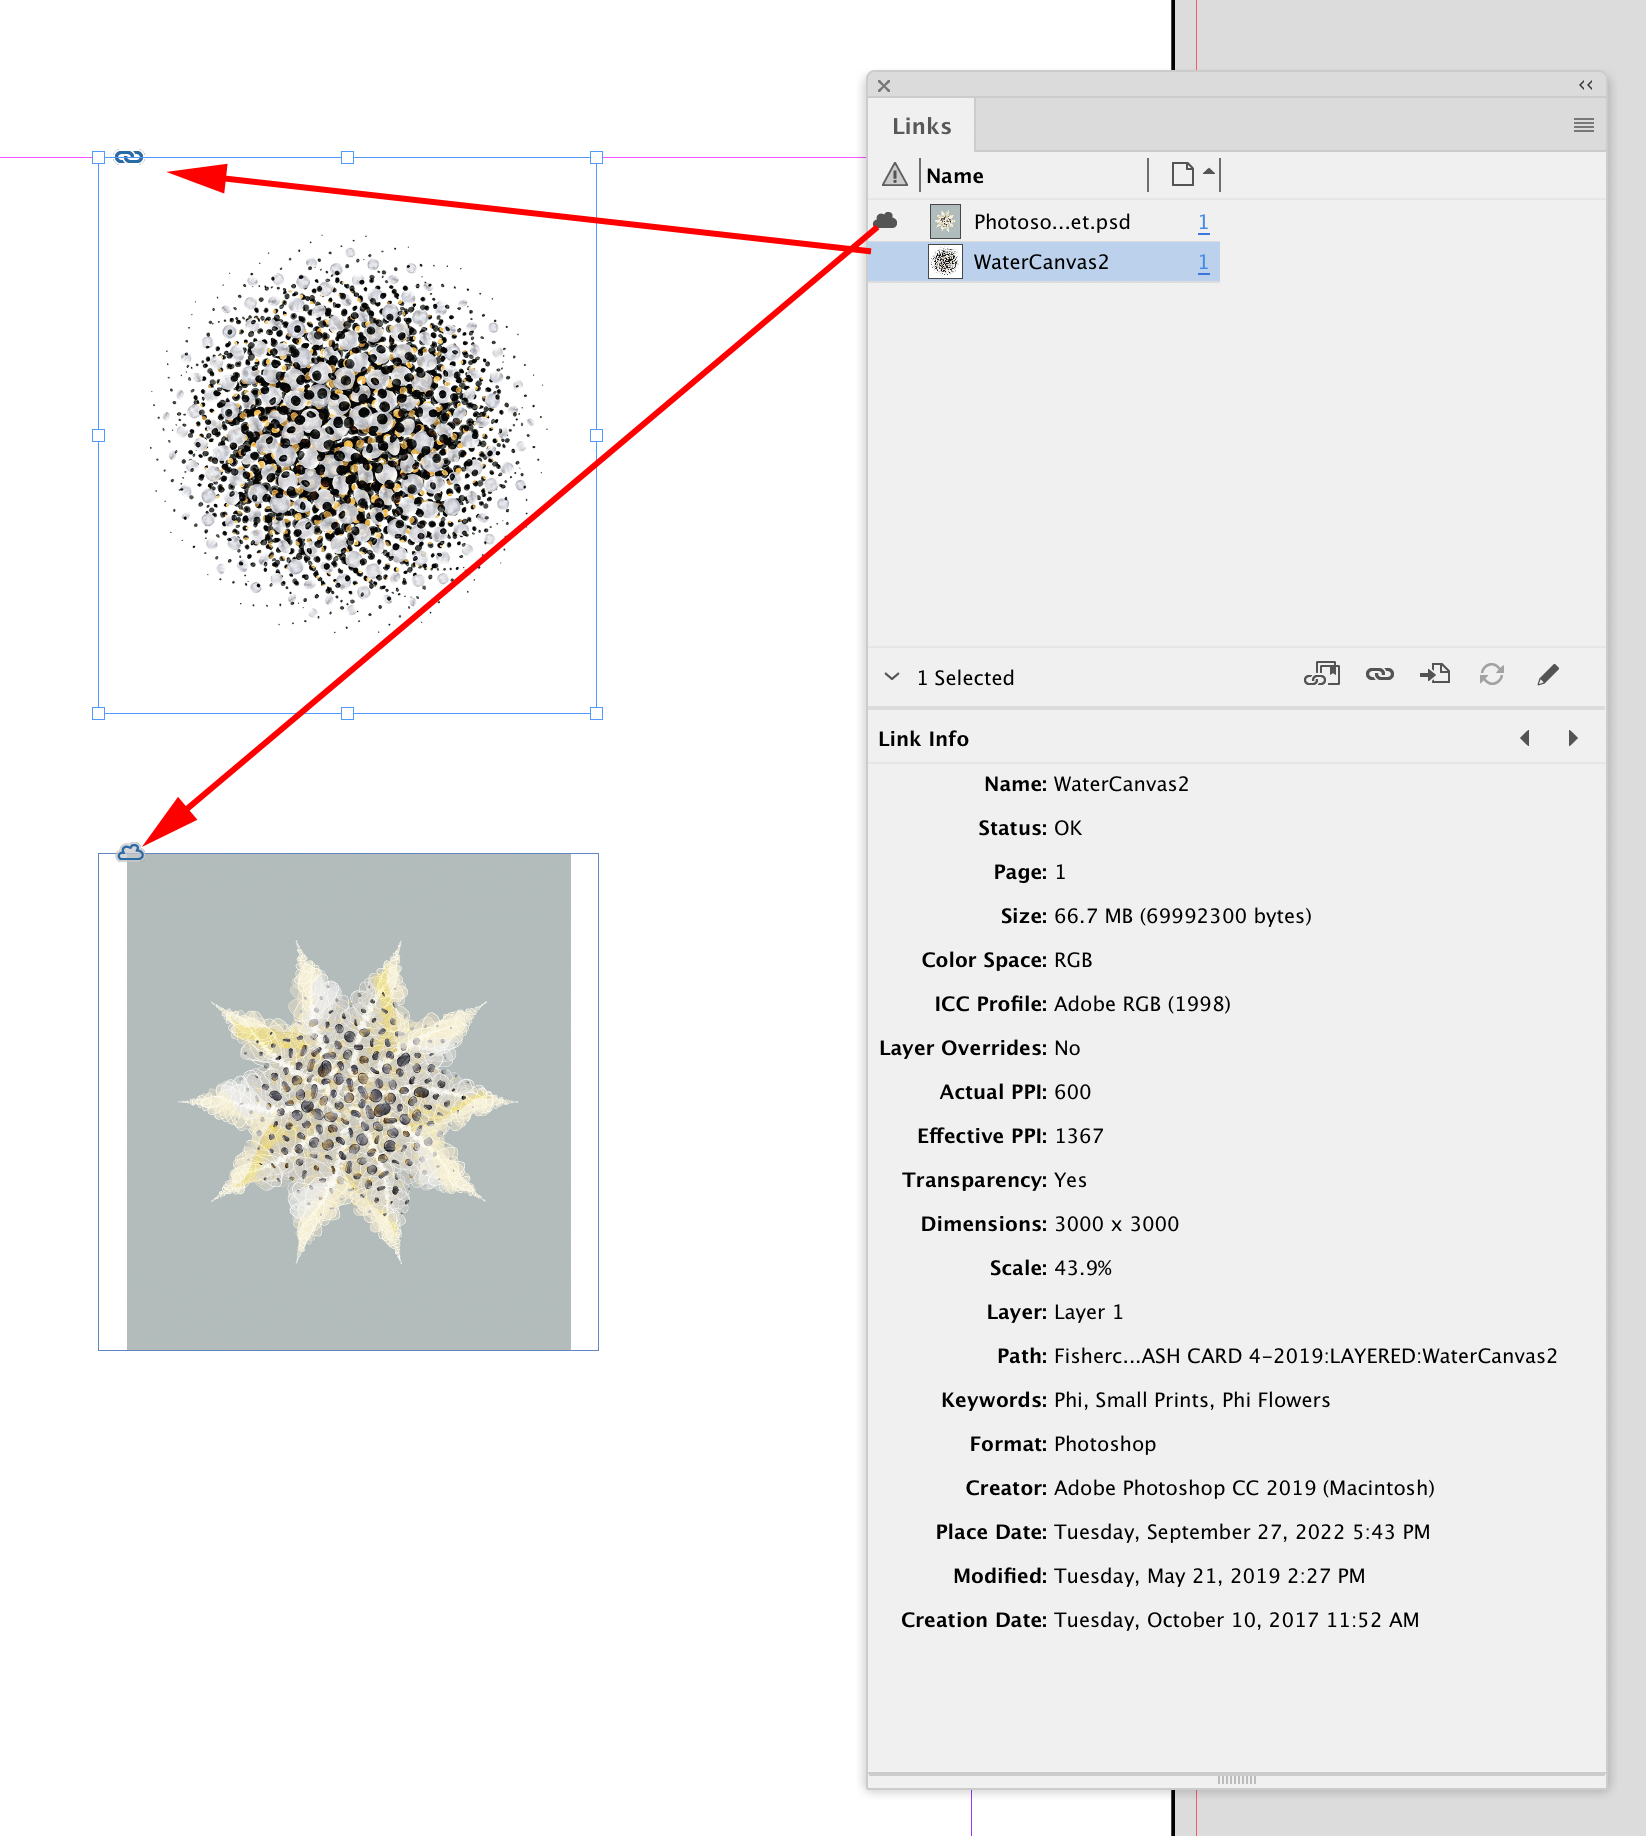Click the page column sort arrow
The width and height of the screenshot is (1646, 1836).
pos(1209,173)
